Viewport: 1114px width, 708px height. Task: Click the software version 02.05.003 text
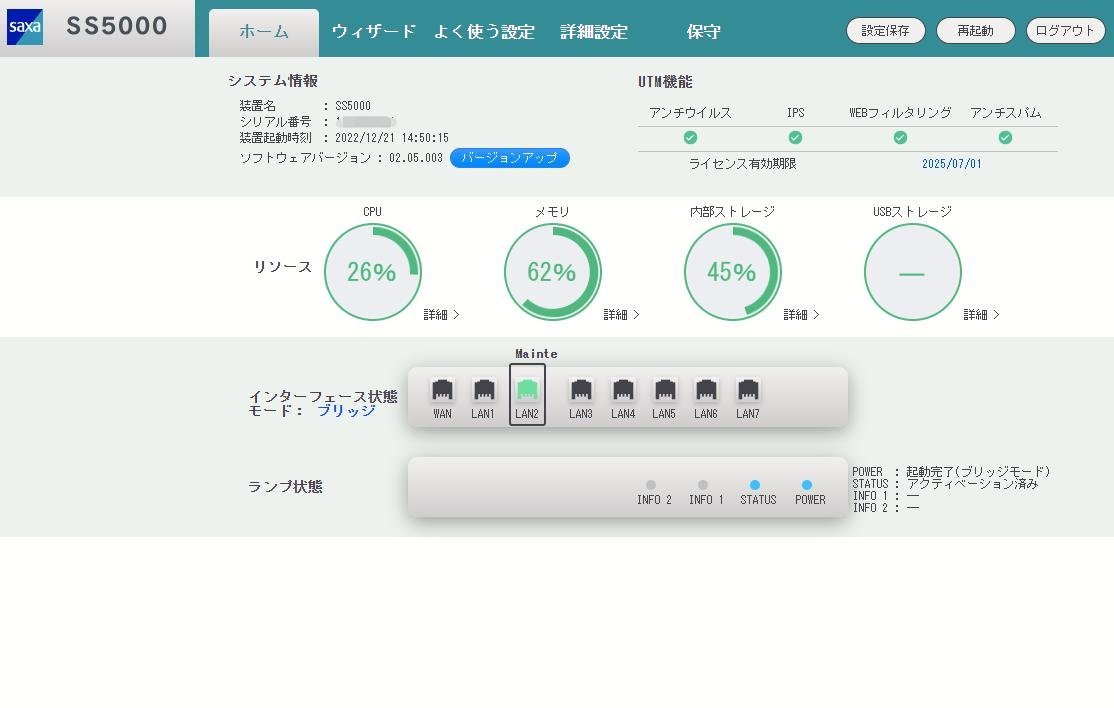416,158
